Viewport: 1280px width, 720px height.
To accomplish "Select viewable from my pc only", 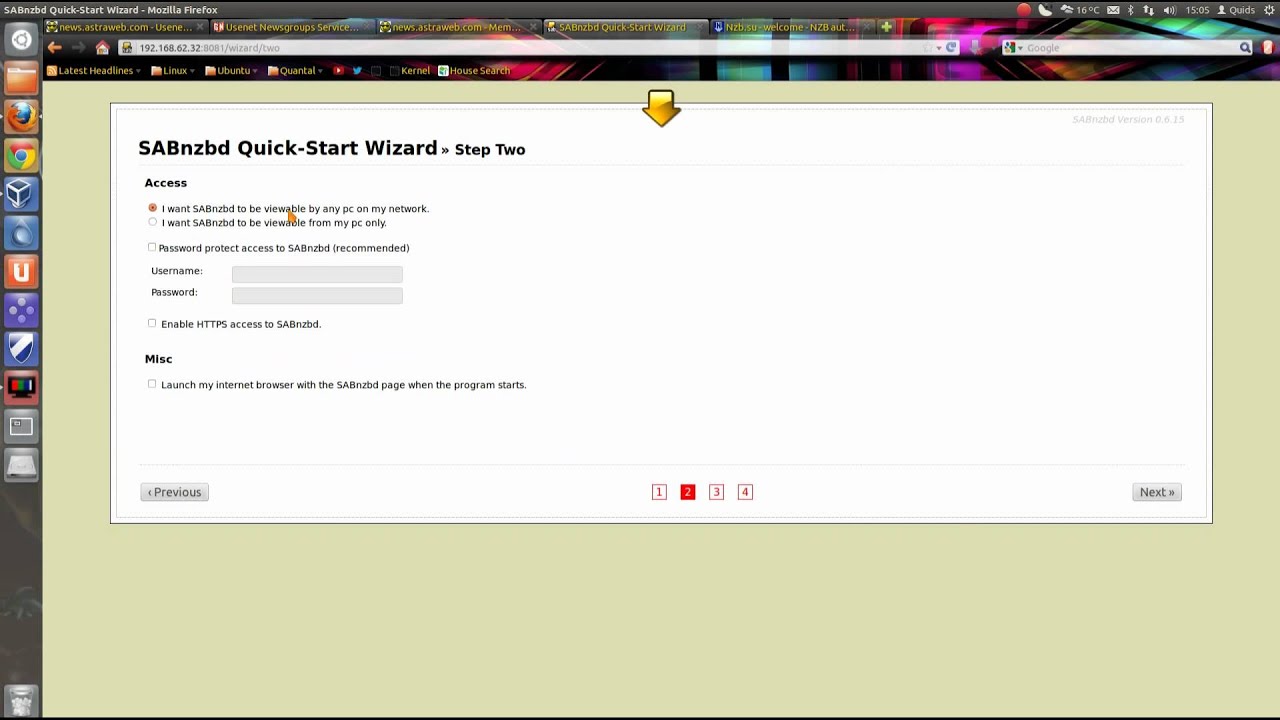I will coord(153,222).
